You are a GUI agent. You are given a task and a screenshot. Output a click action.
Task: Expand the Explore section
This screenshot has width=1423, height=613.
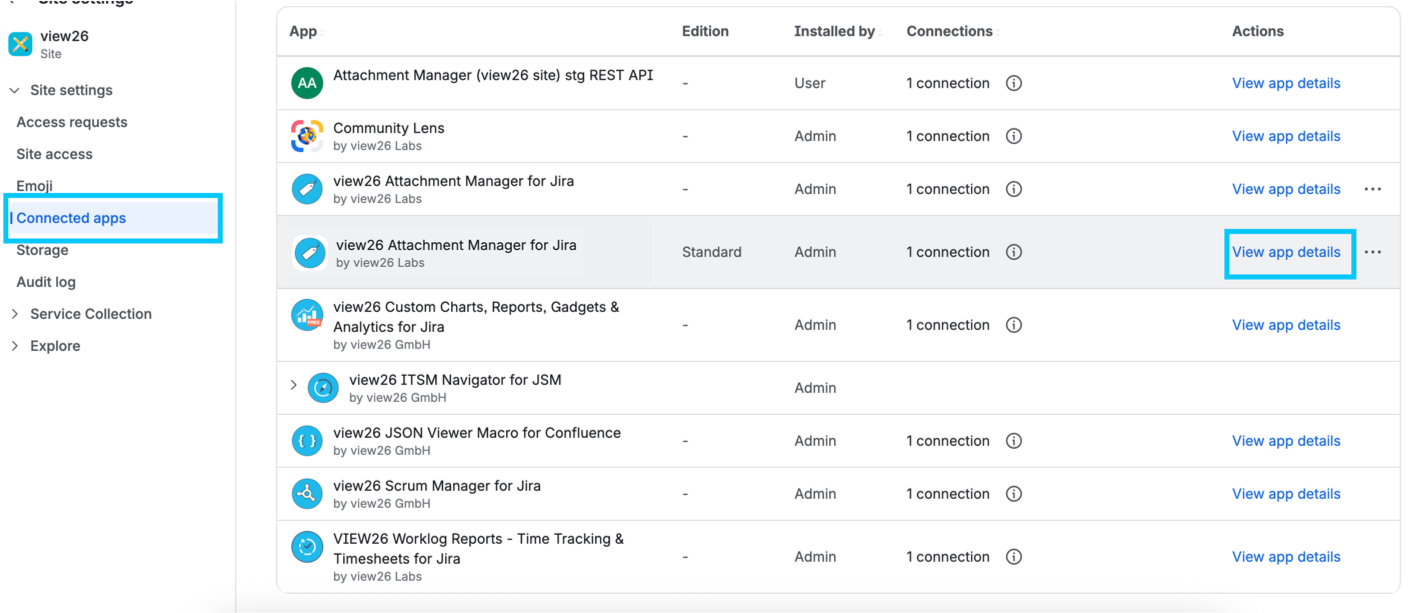pos(15,346)
